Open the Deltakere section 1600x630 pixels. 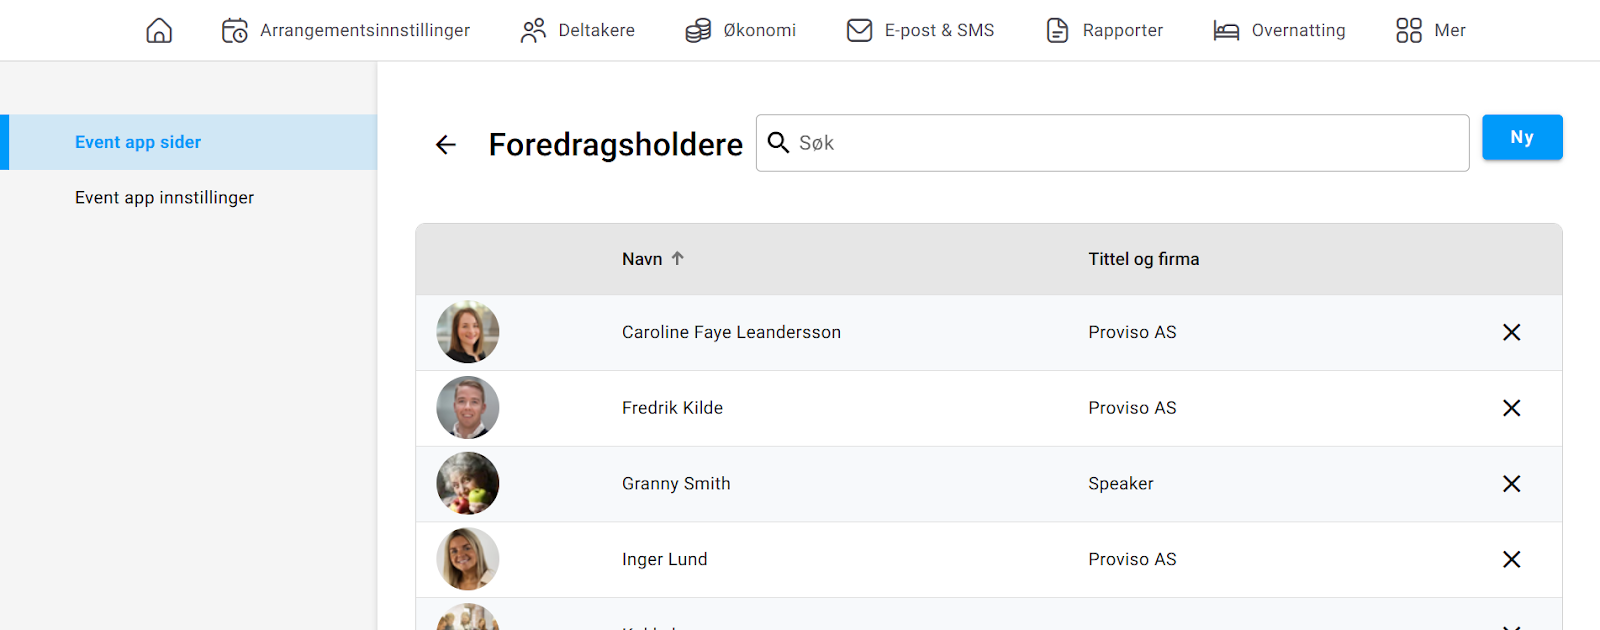coord(577,30)
